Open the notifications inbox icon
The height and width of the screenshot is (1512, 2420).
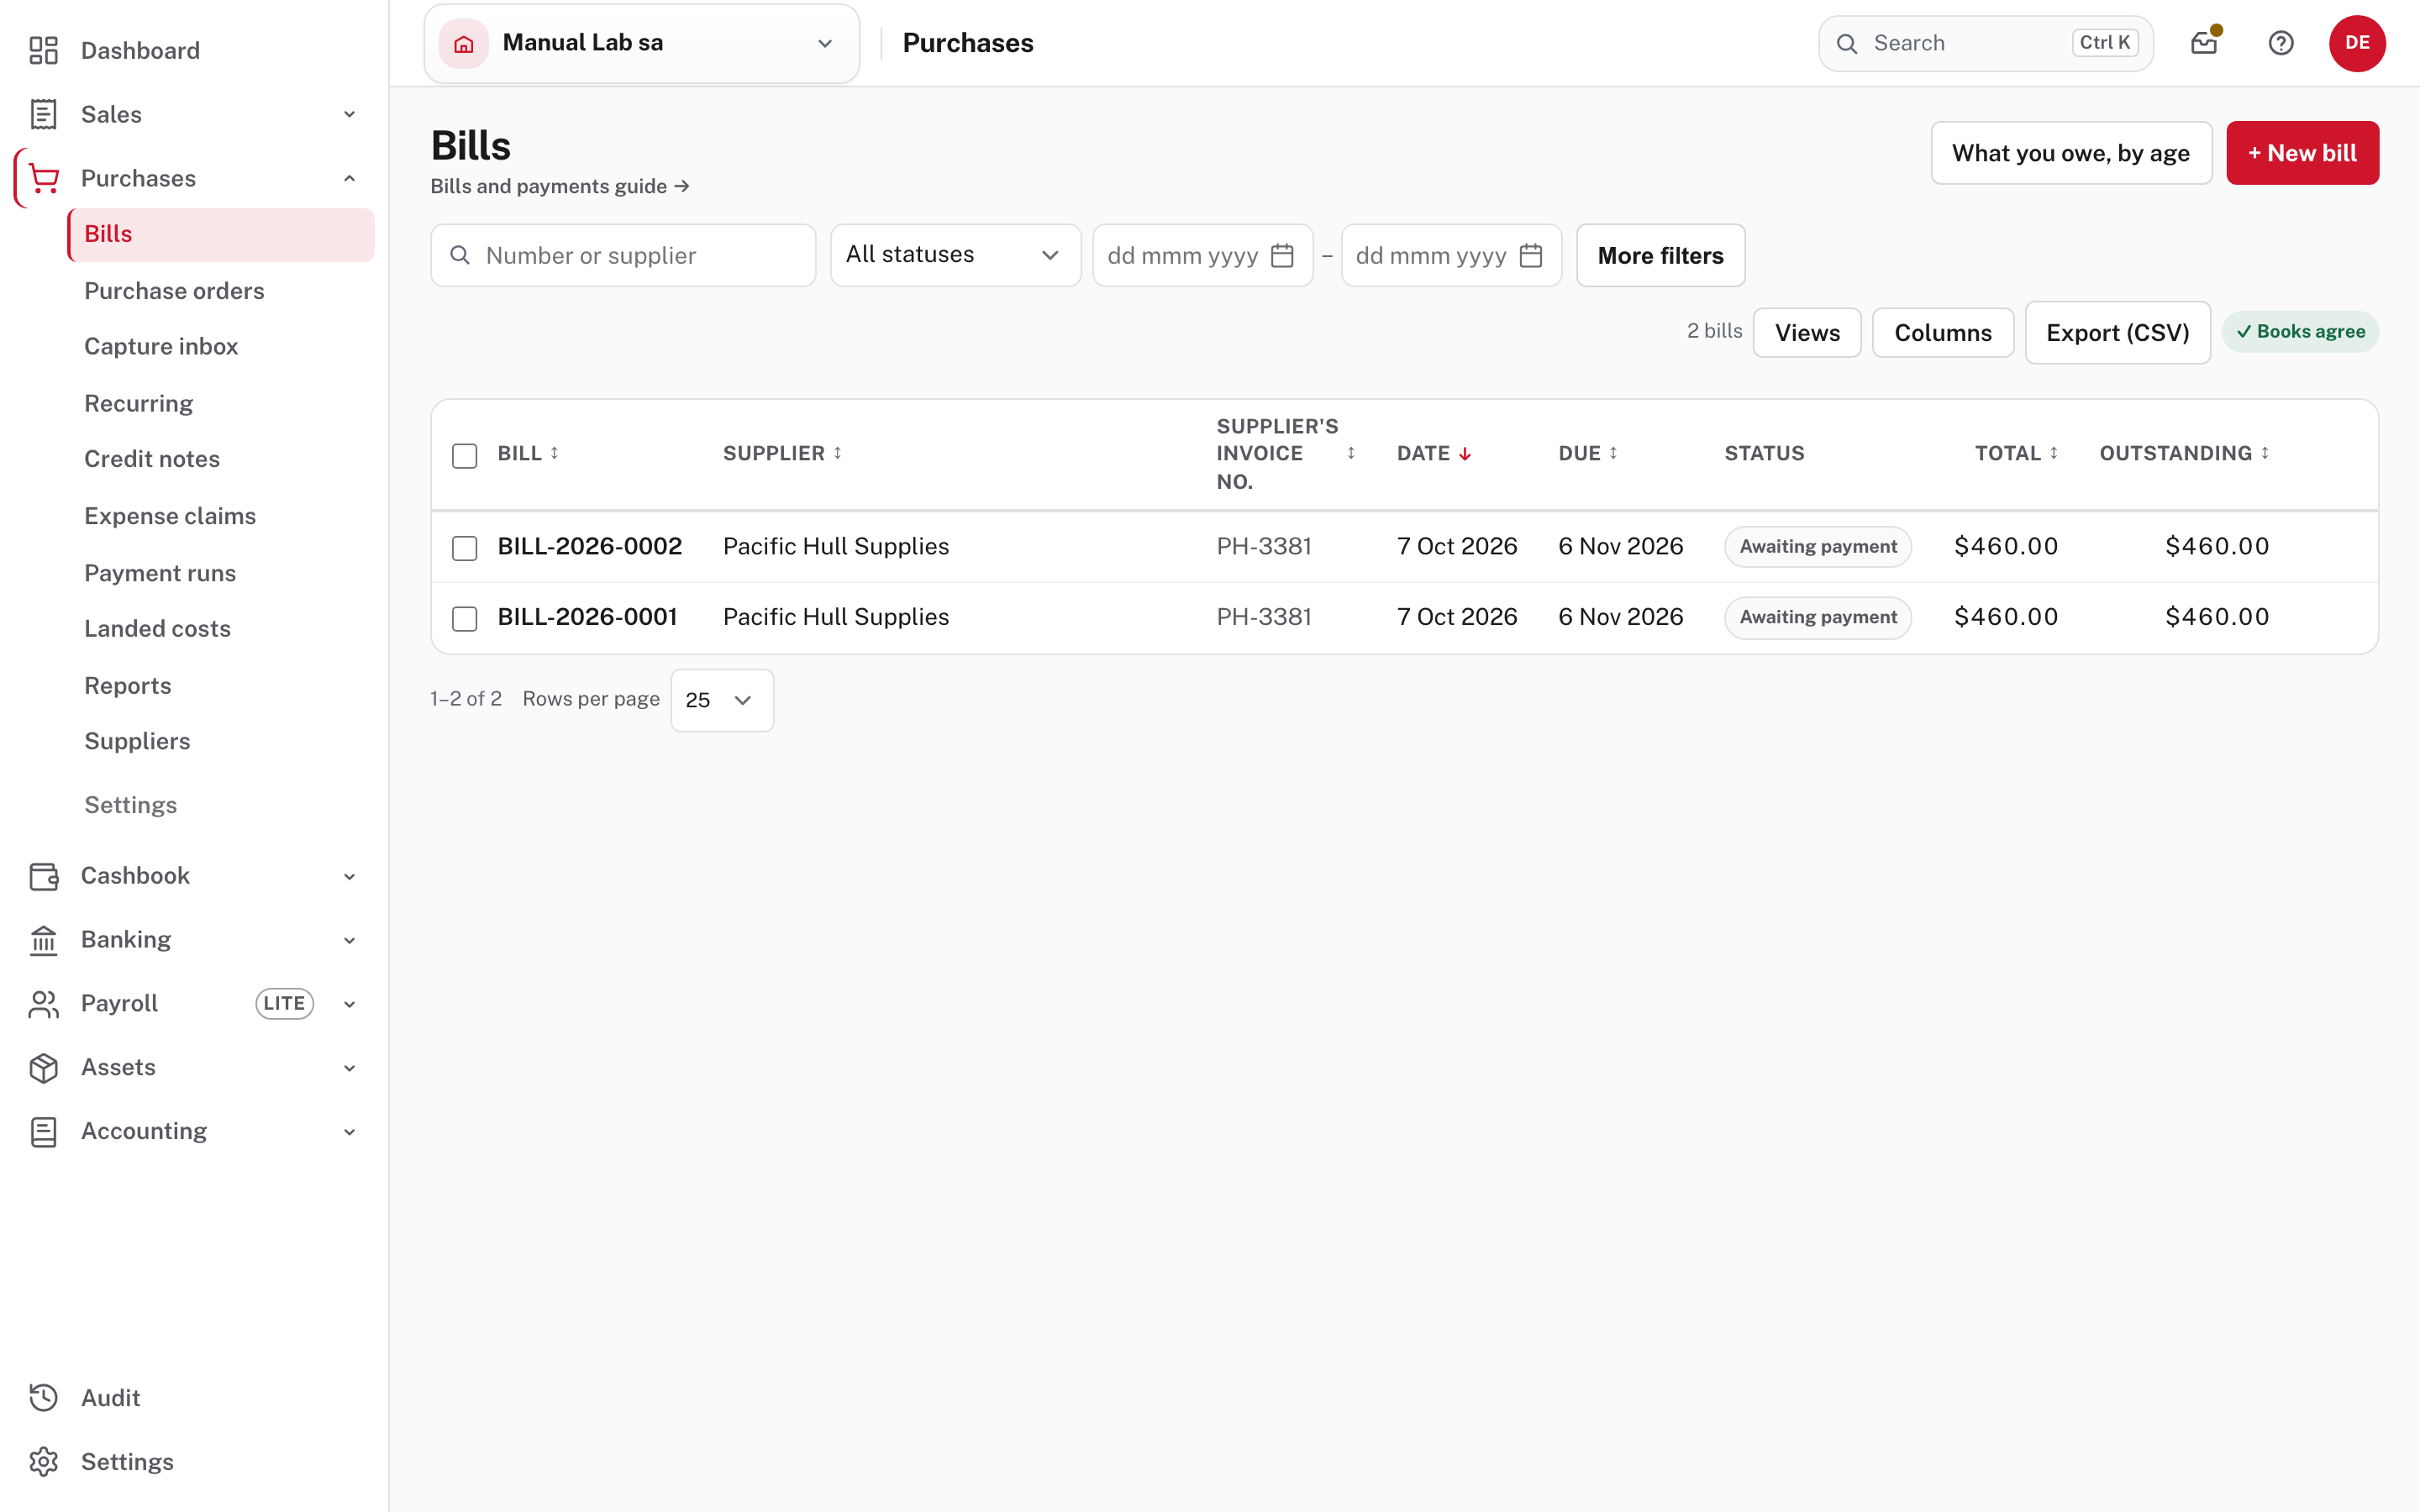click(2204, 43)
